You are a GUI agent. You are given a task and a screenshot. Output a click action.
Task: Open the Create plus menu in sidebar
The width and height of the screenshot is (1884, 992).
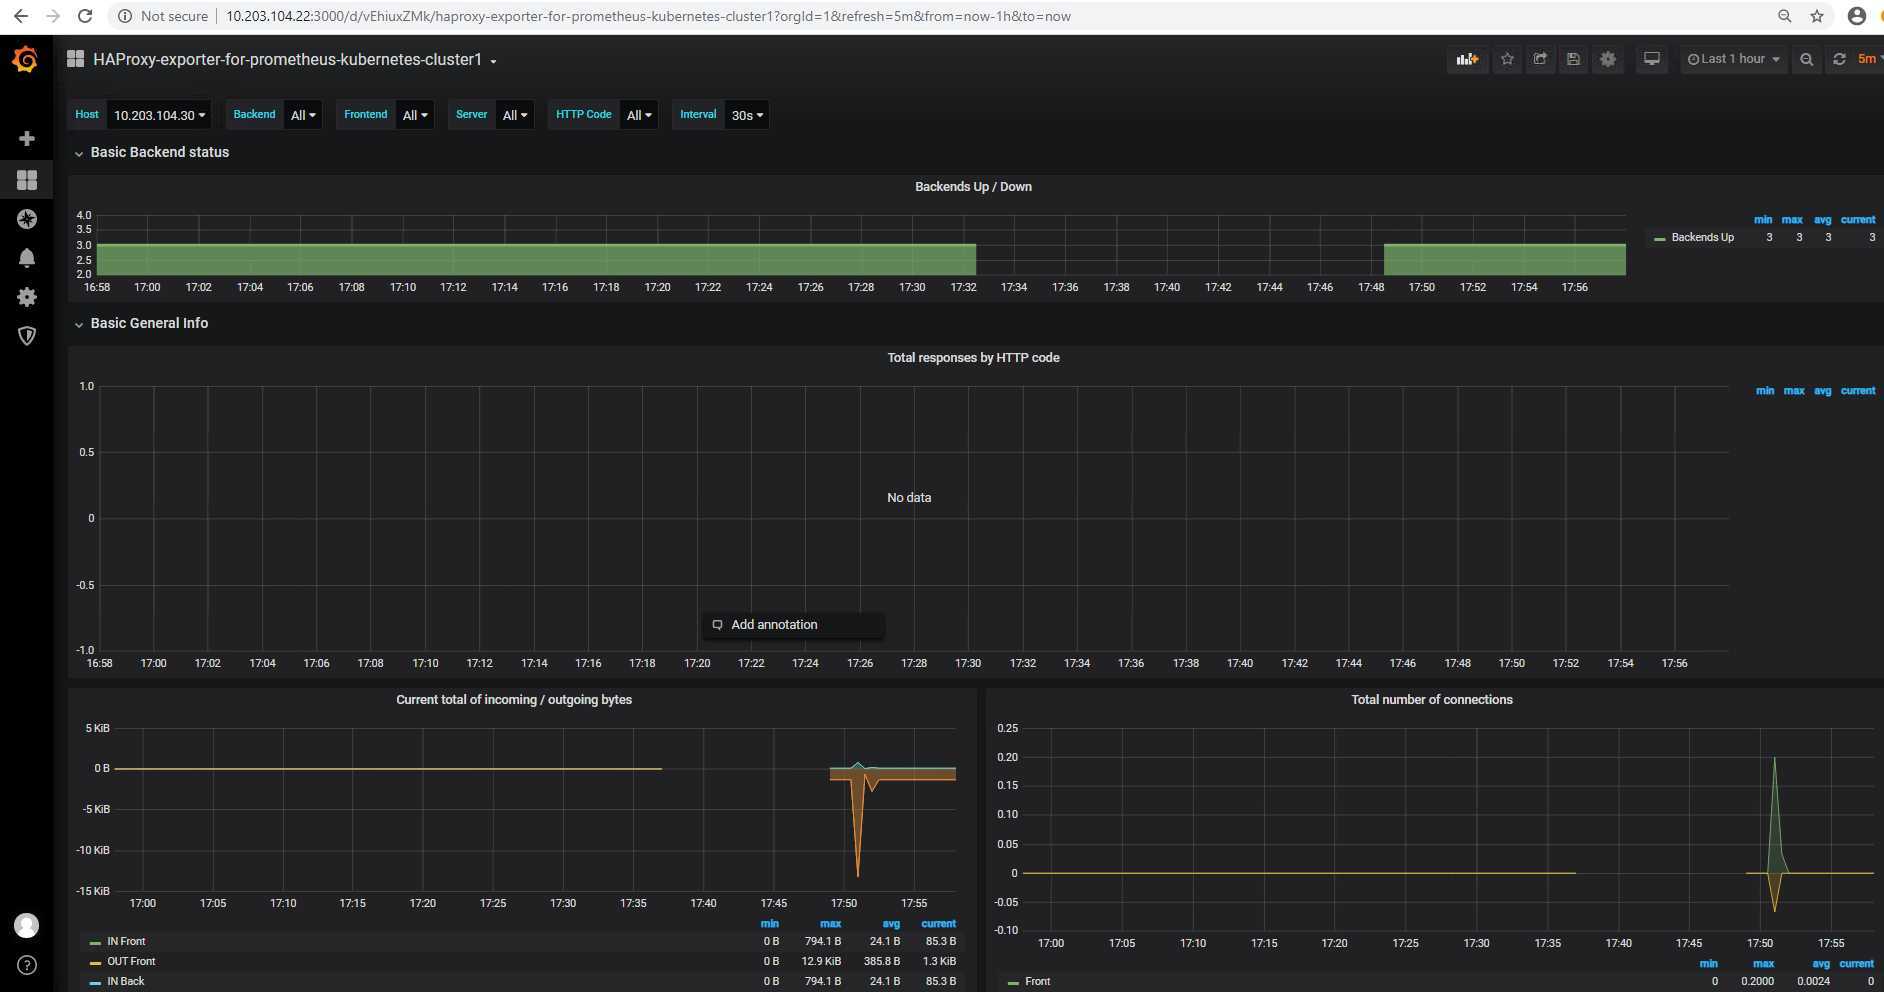click(27, 138)
